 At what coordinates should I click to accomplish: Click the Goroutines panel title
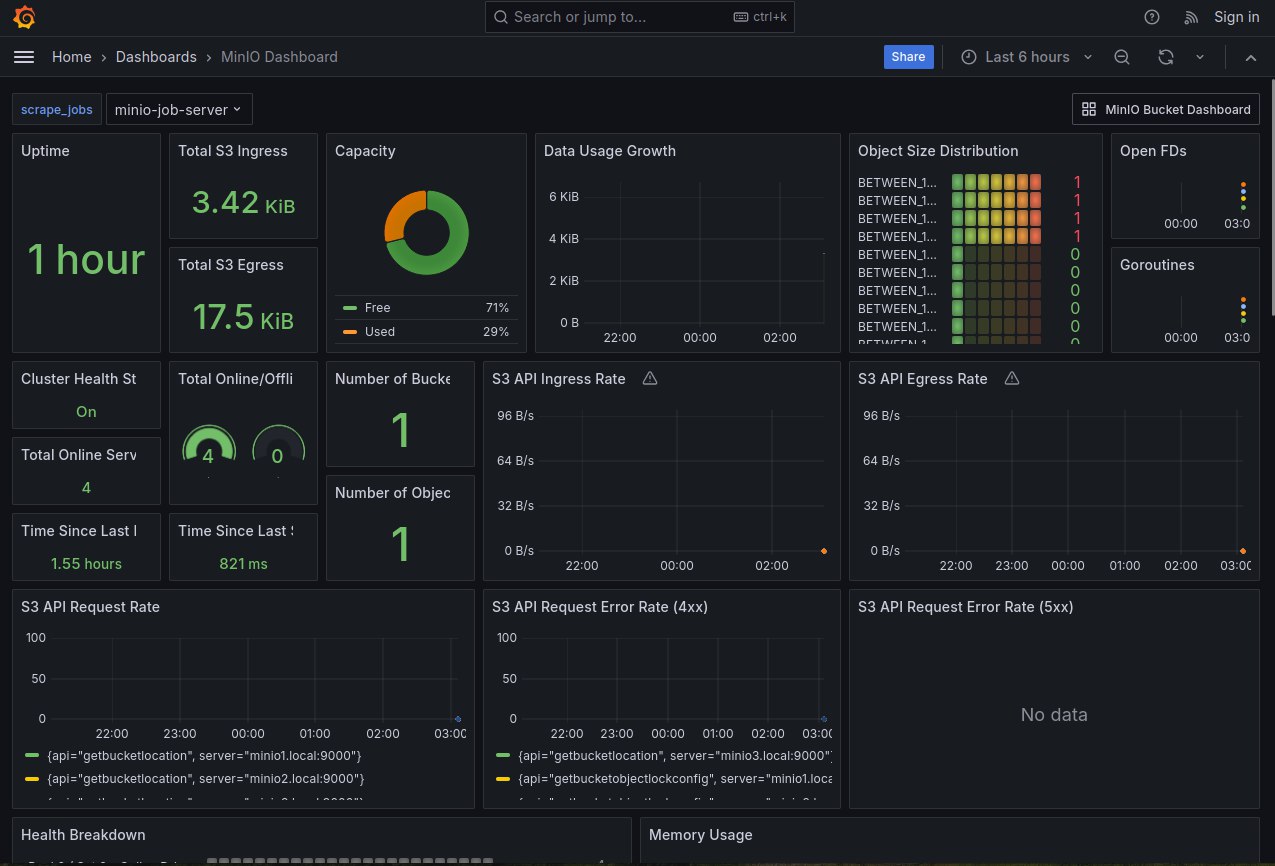1158,265
